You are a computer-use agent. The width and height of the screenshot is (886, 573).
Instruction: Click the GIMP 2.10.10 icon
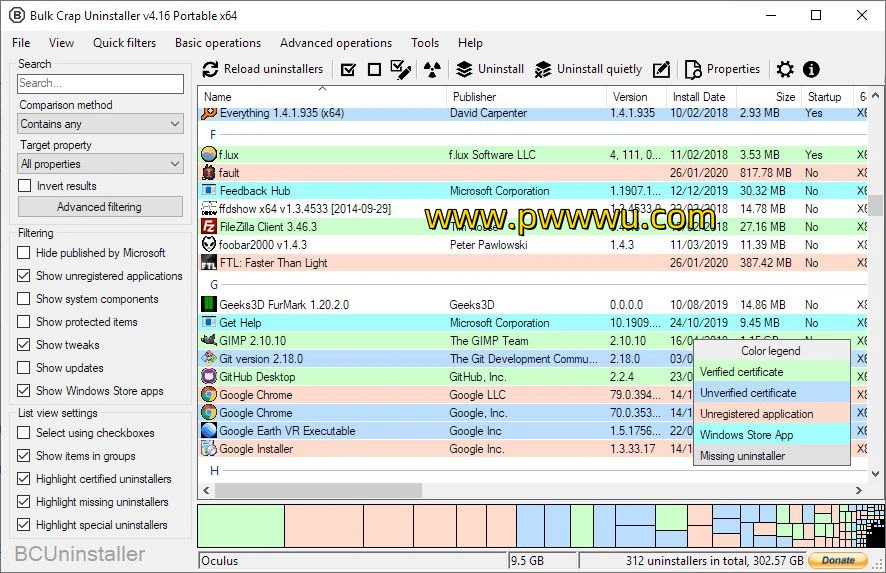tap(209, 340)
